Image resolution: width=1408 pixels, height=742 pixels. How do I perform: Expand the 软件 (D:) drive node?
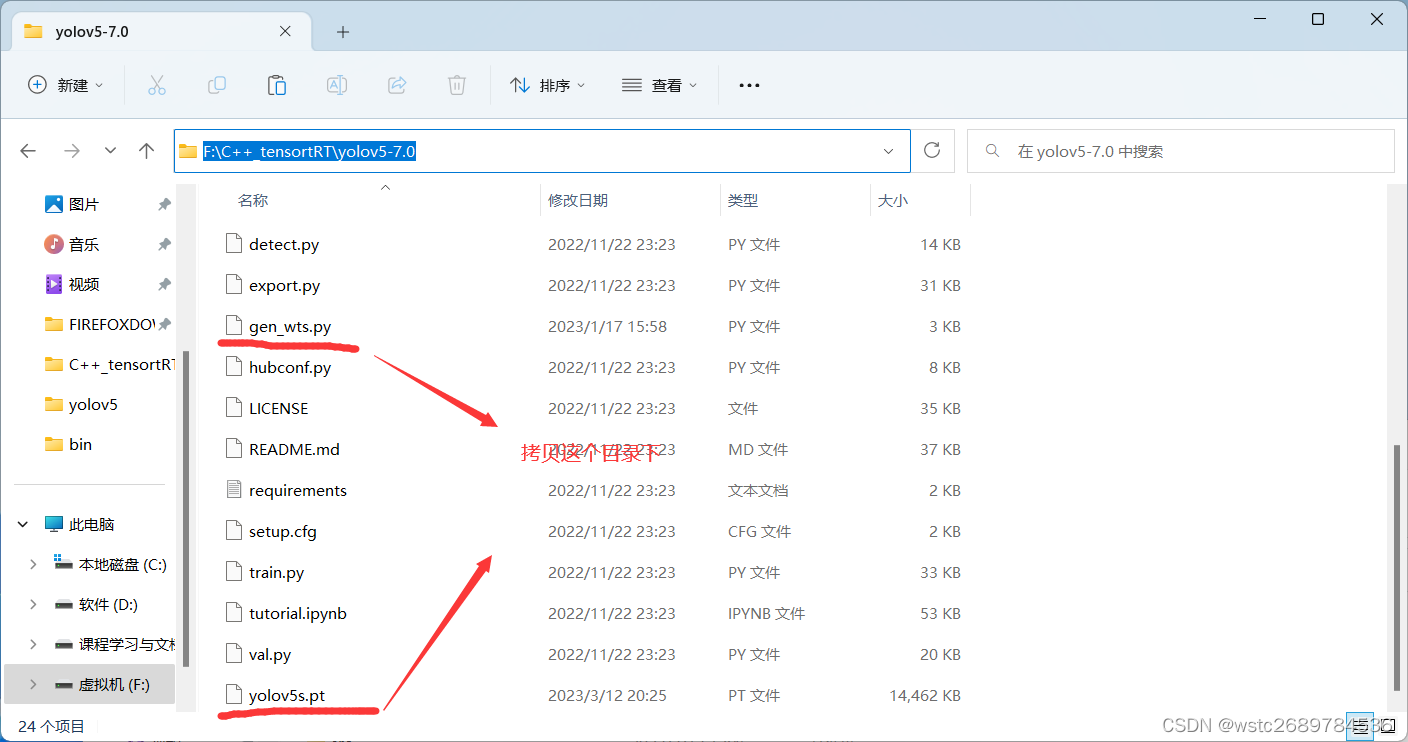click(x=33, y=604)
